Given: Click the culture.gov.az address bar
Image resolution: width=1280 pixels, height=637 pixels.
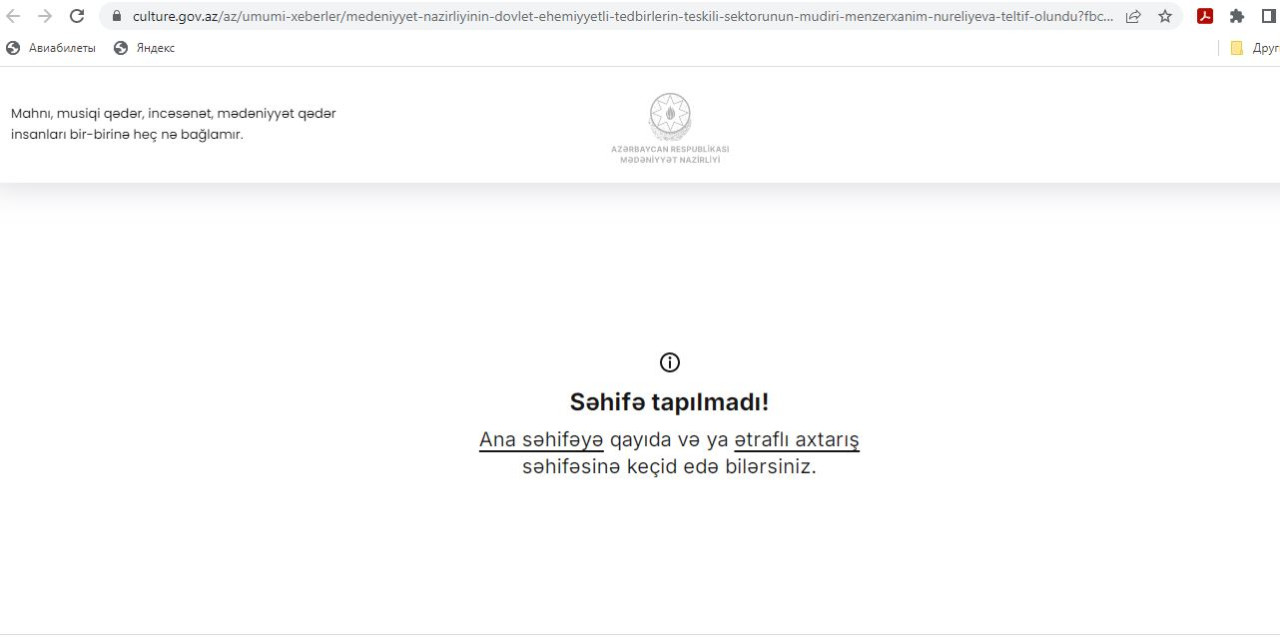Looking at the screenshot, I should point(620,17).
